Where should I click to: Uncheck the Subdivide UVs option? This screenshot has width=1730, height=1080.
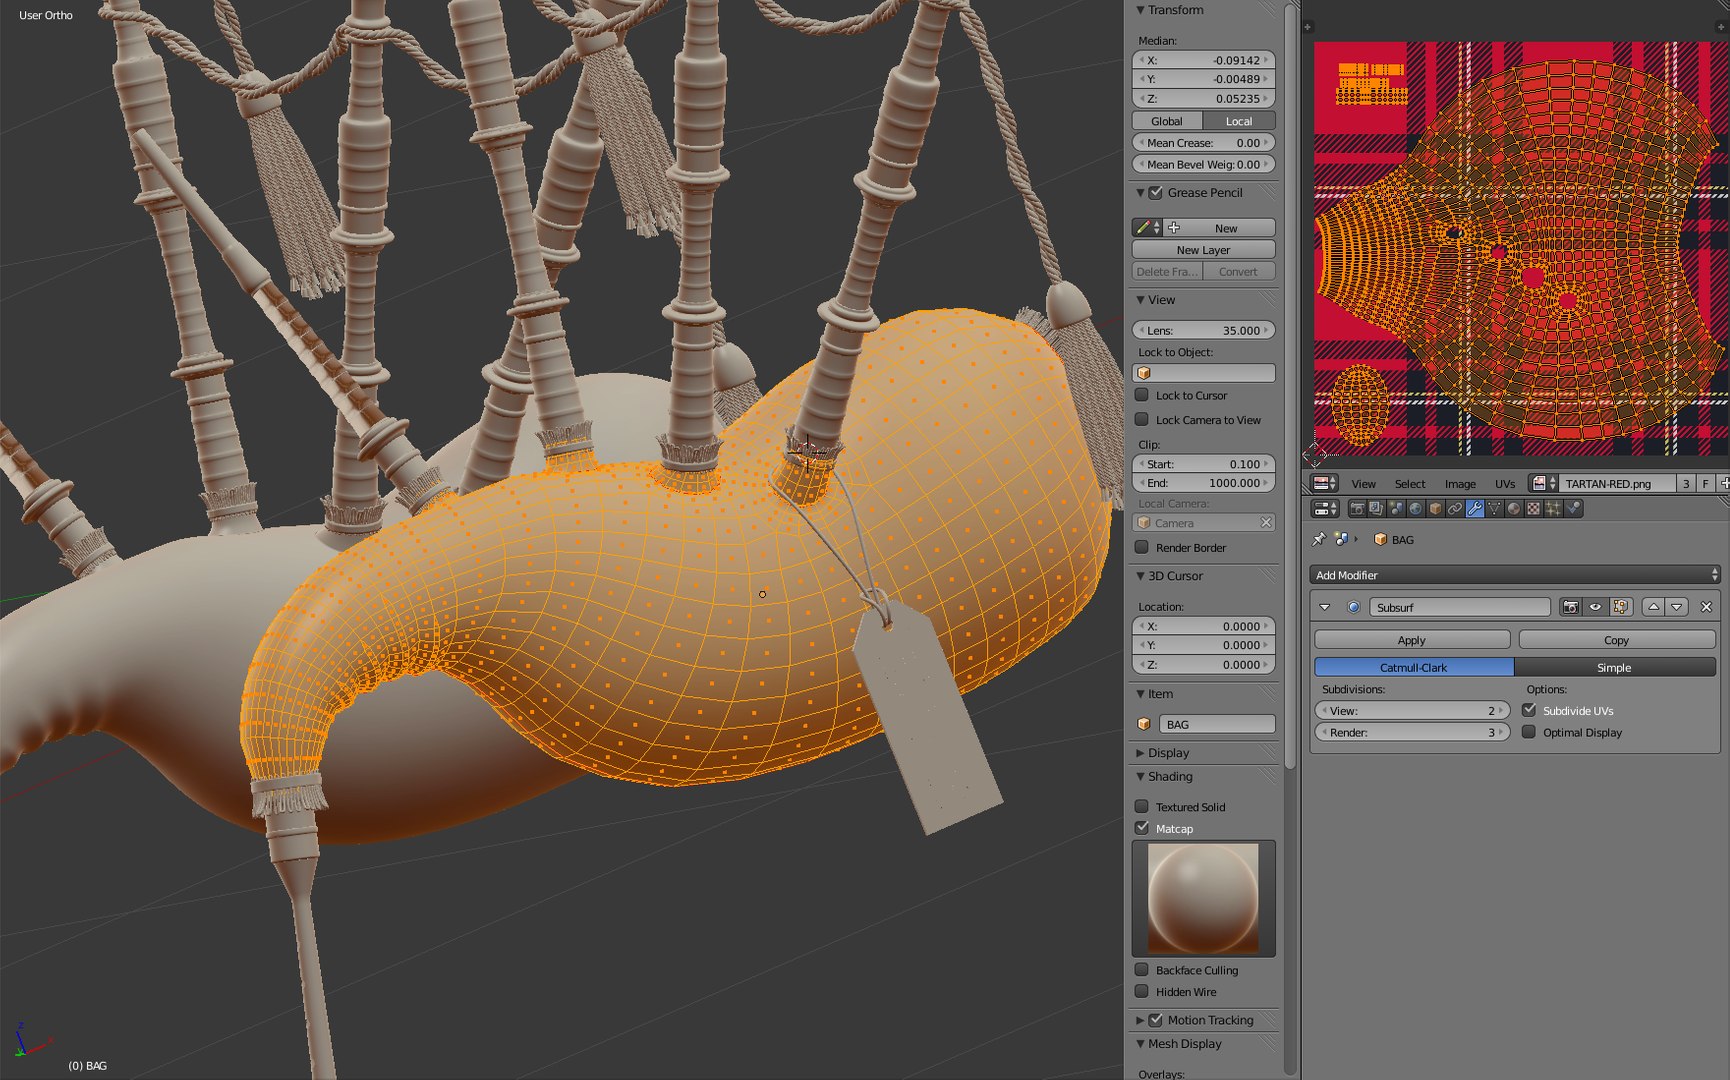point(1529,710)
